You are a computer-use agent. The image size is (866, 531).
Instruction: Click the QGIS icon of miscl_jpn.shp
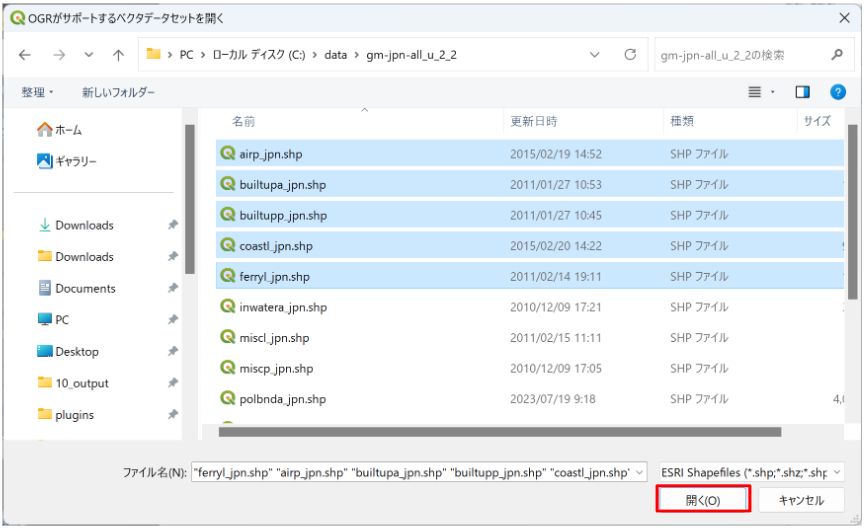[228, 337]
